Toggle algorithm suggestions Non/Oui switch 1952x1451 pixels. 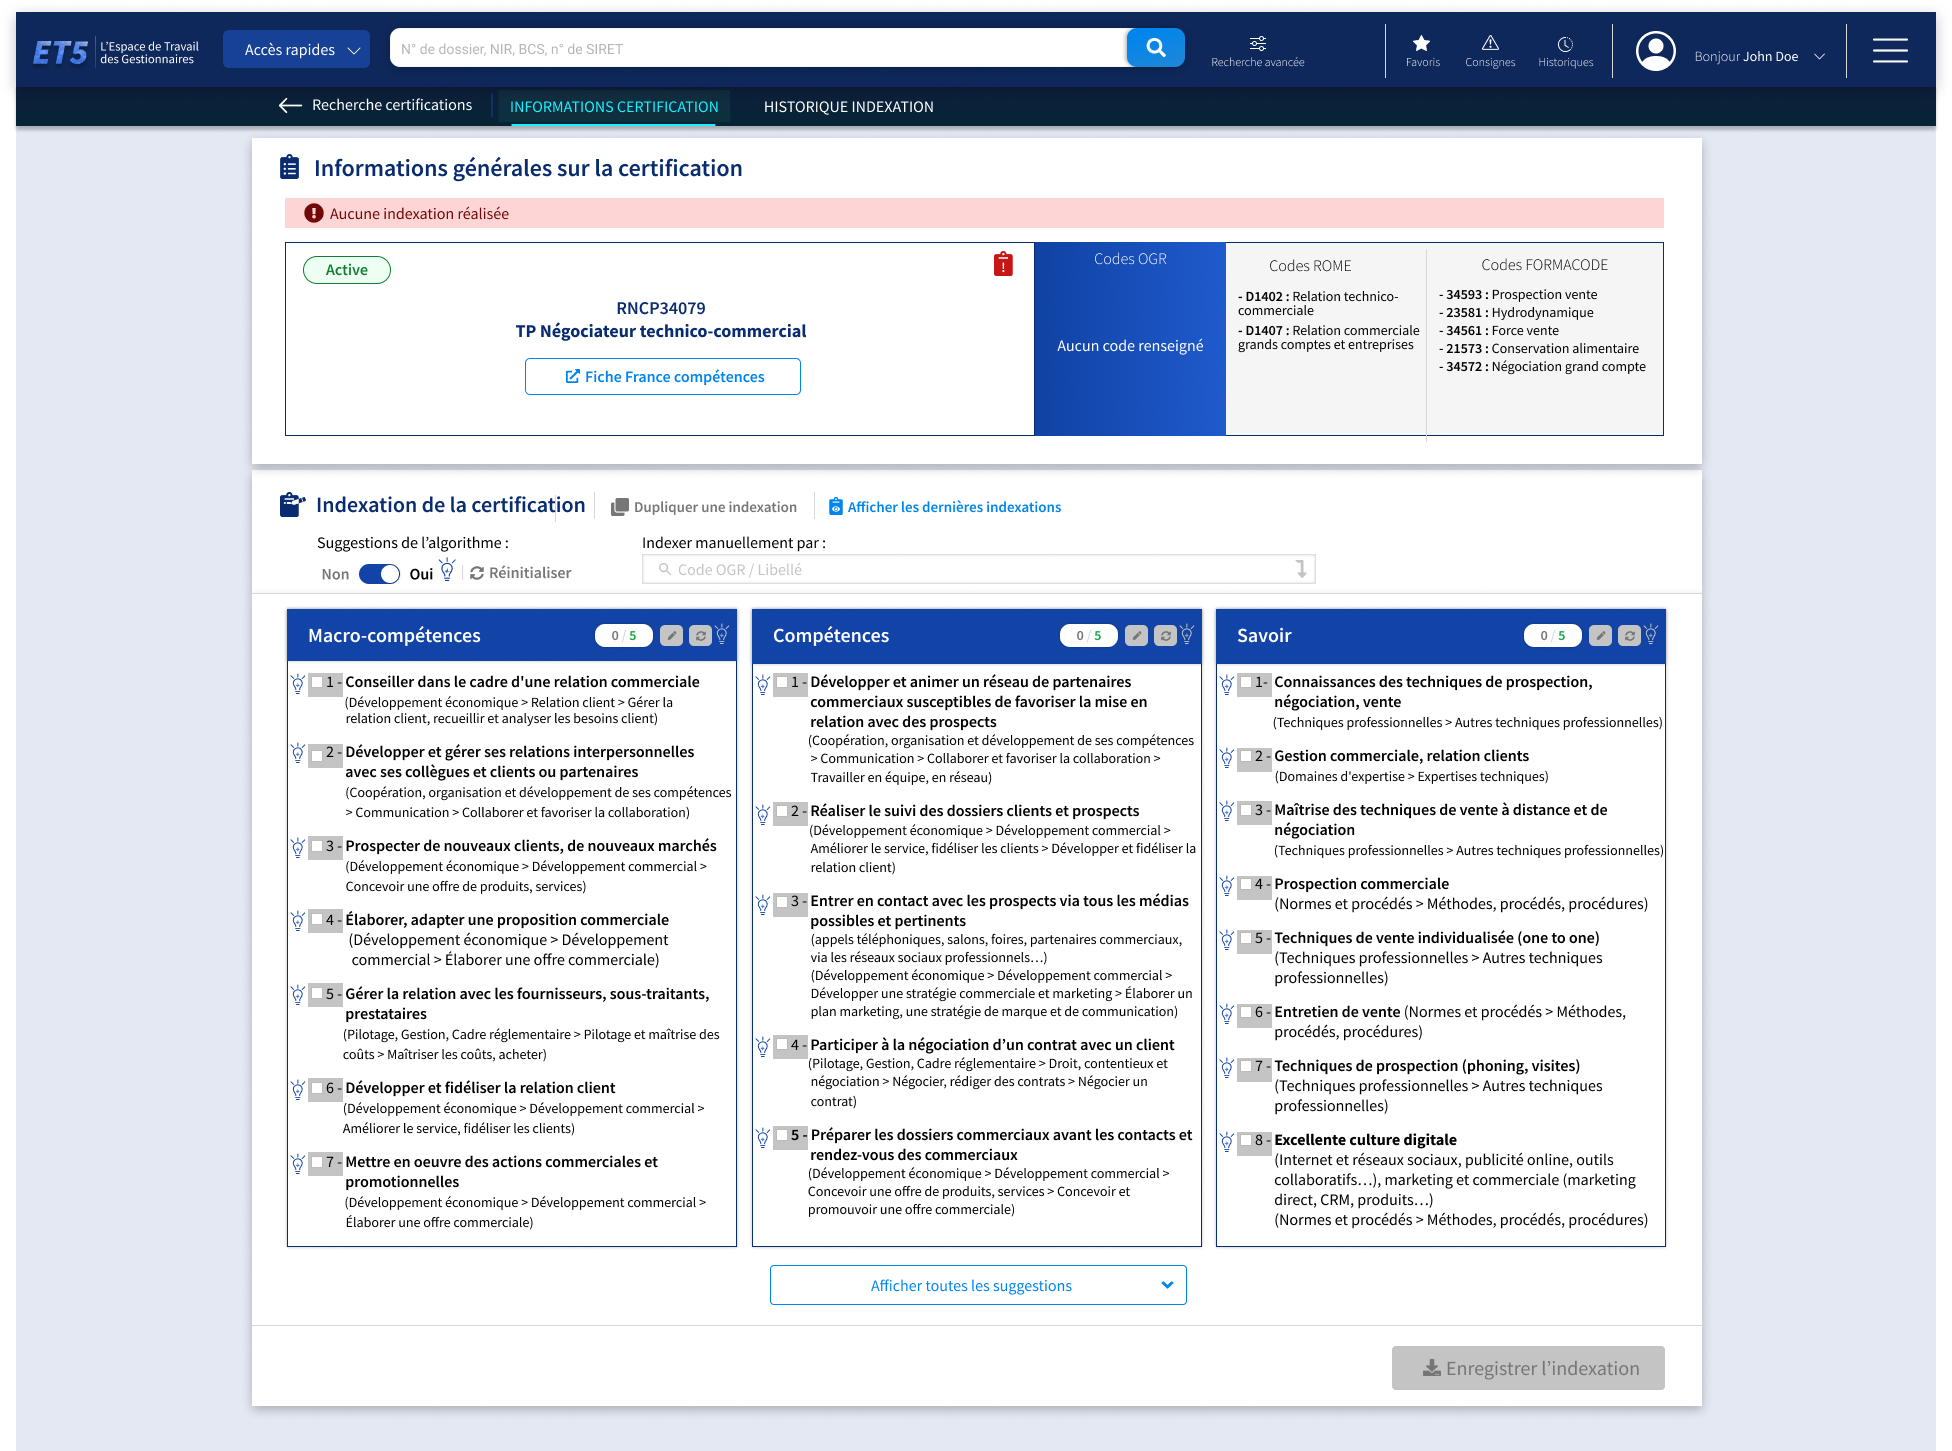click(x=379, y=574)
